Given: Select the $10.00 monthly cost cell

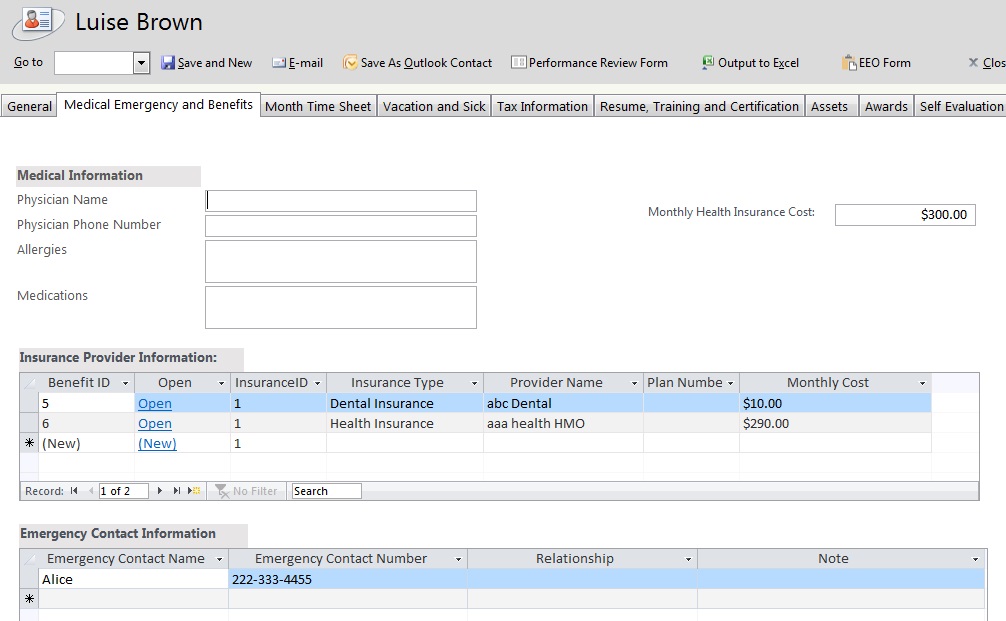Looking at the screenshot, I should coord(835,404).
